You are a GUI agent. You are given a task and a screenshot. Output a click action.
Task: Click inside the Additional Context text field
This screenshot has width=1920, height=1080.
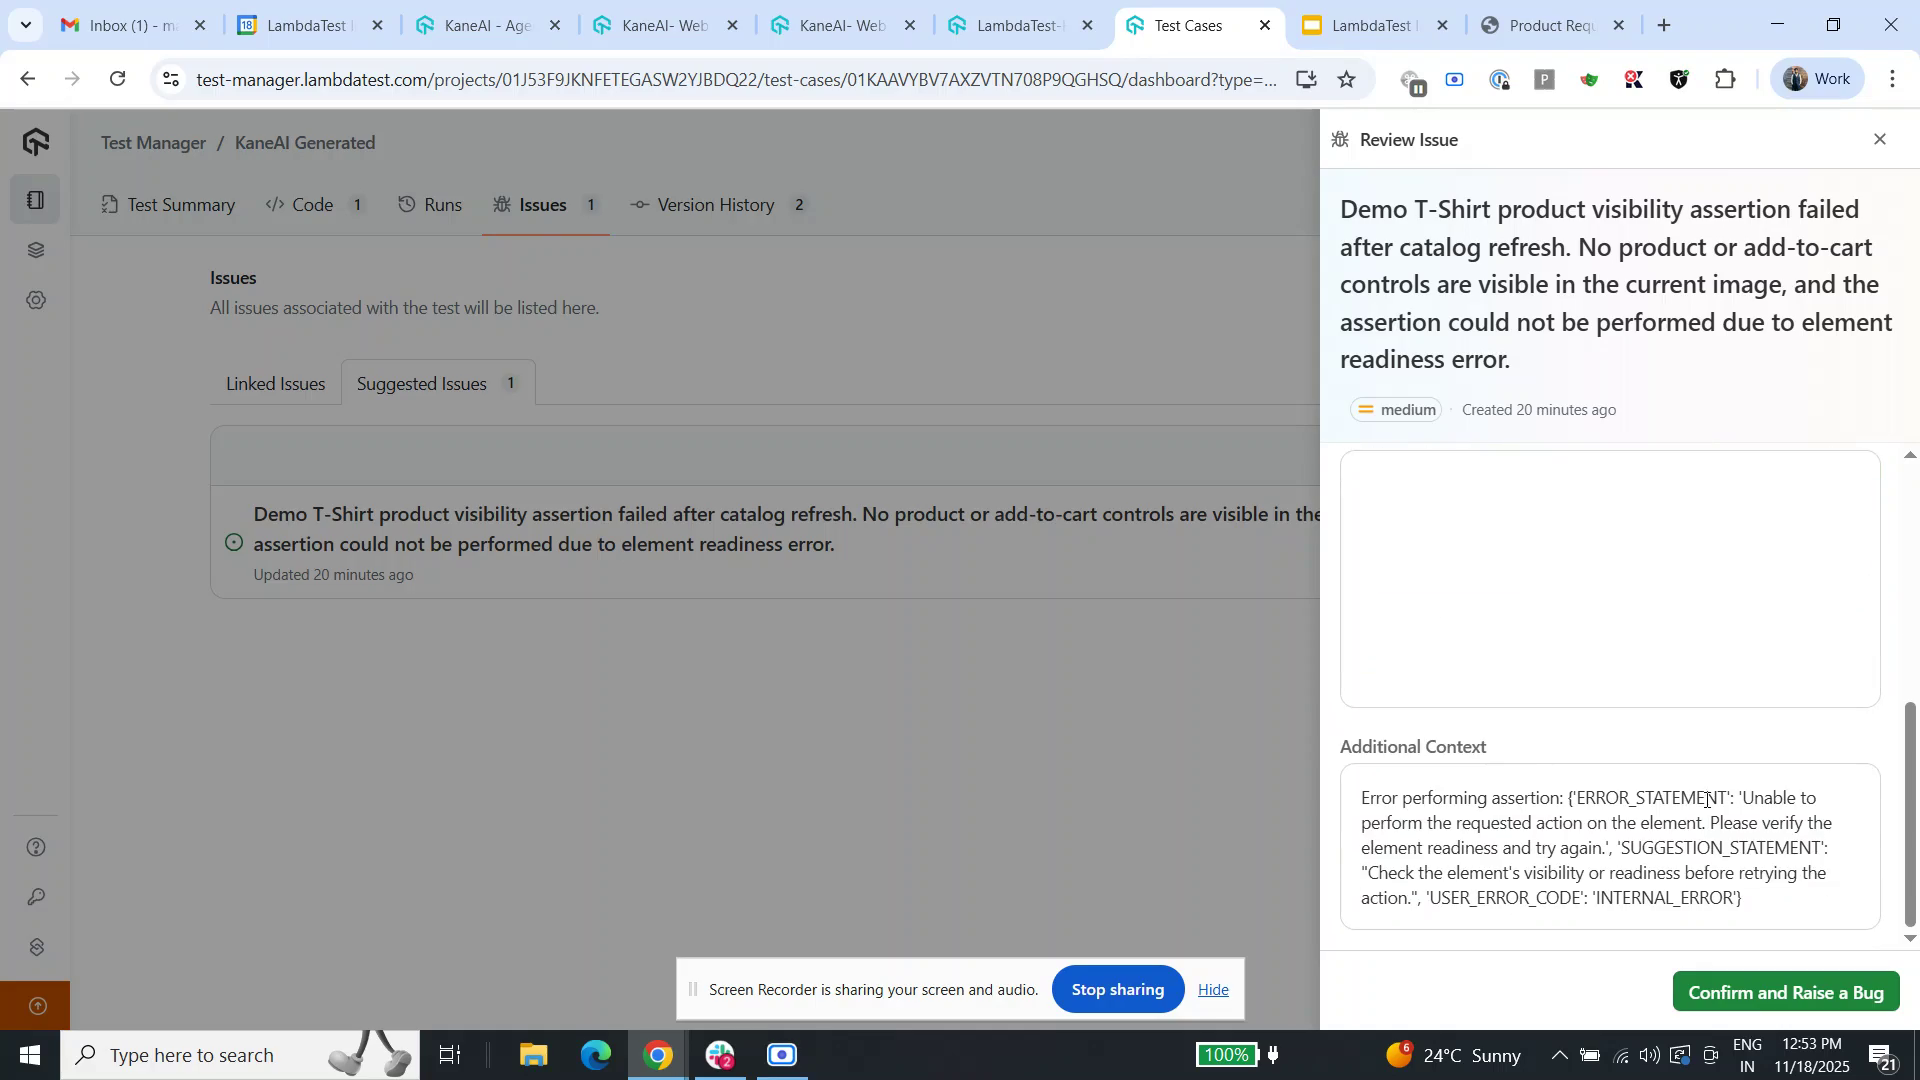[1609, 845]
